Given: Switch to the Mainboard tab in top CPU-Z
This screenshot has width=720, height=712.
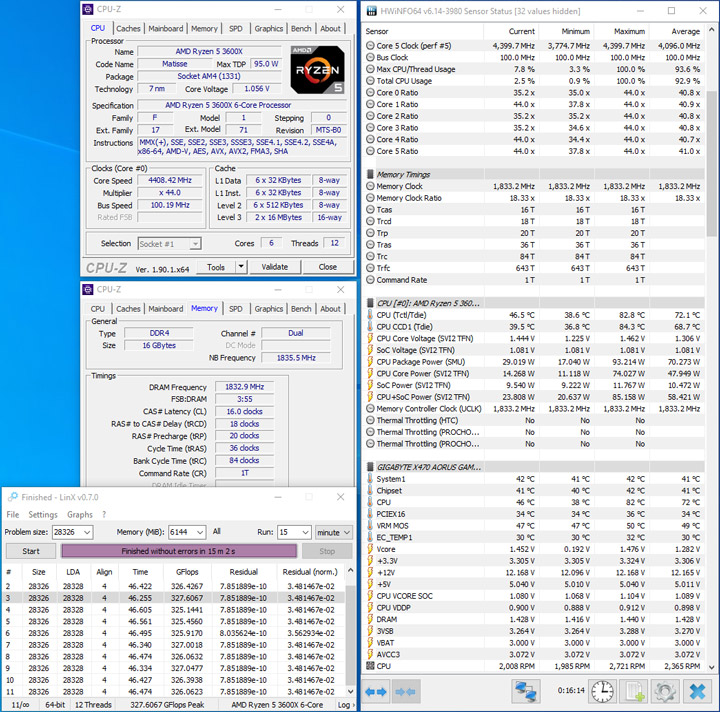Looking at the screenshot, I should pos(165,29).
